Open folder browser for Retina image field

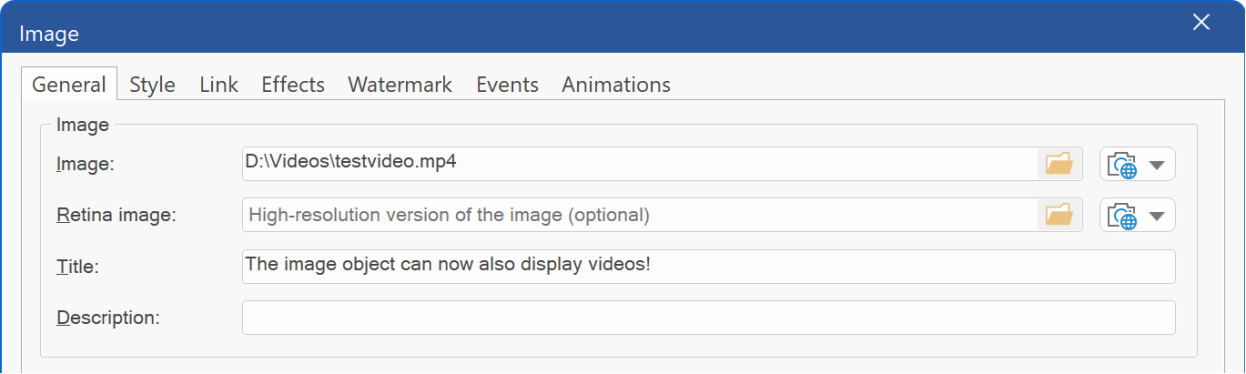(1059, 215)
